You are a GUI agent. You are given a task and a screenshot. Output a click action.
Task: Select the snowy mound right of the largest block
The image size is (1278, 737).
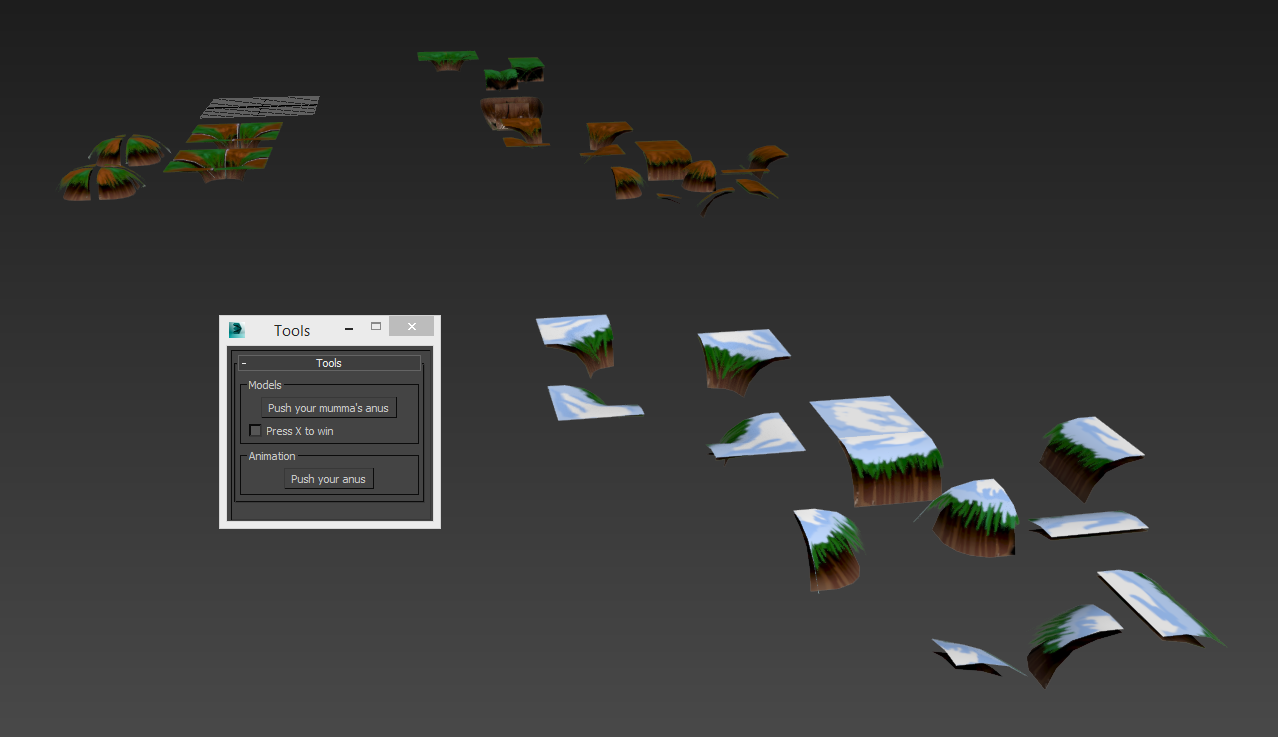click(x=976, y=515)
